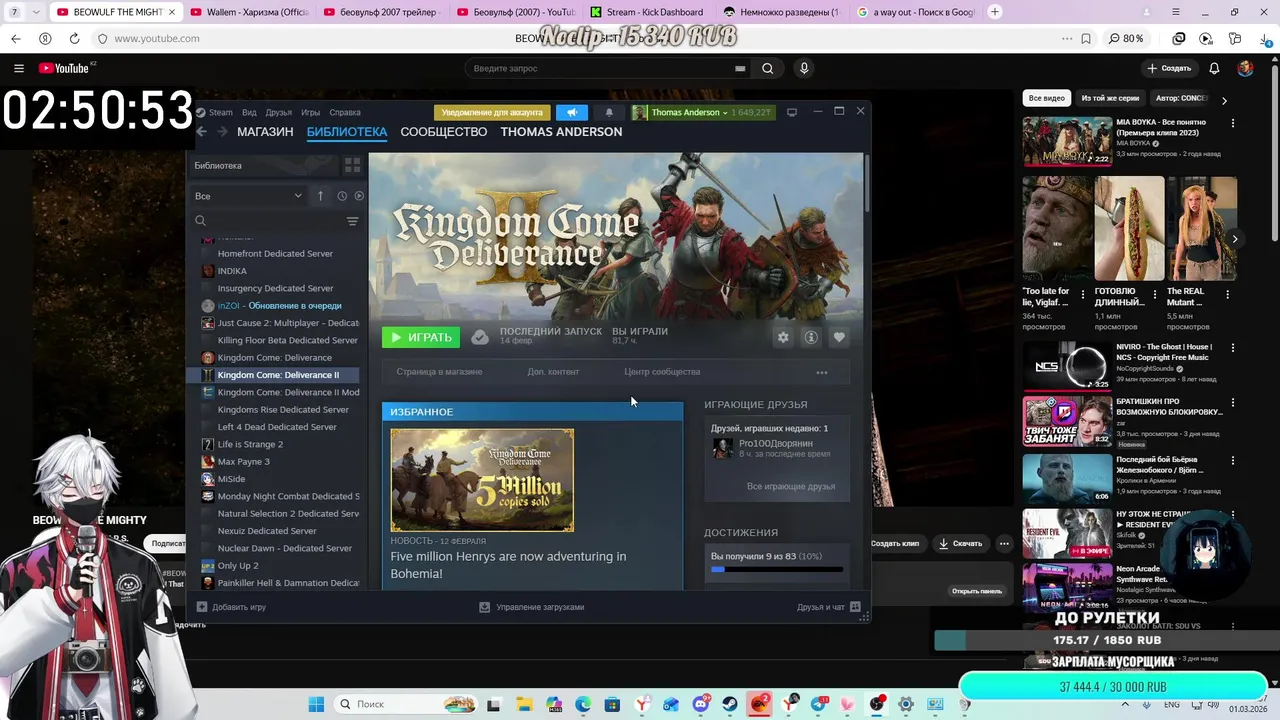Expand the Все library filter dropdown
This screenshot has width=1280, height=720.
(x=248, y=196)
